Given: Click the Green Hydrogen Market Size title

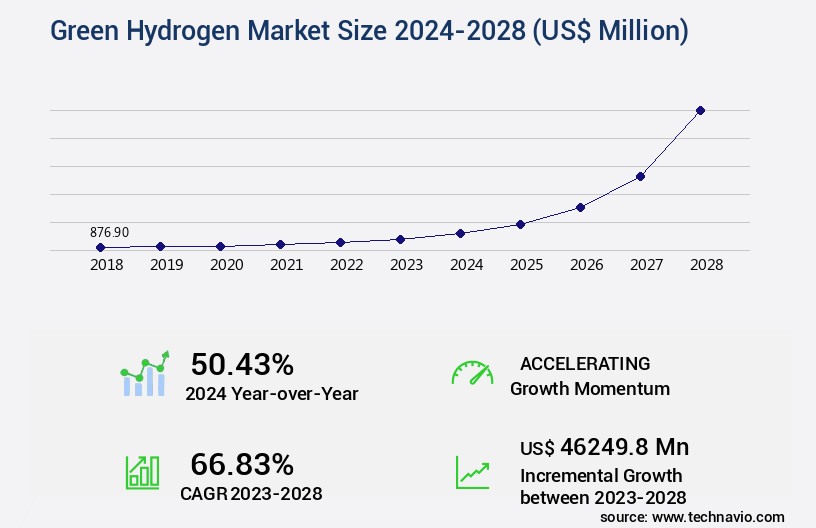Looking at the screenshot, I should point(369,31).
